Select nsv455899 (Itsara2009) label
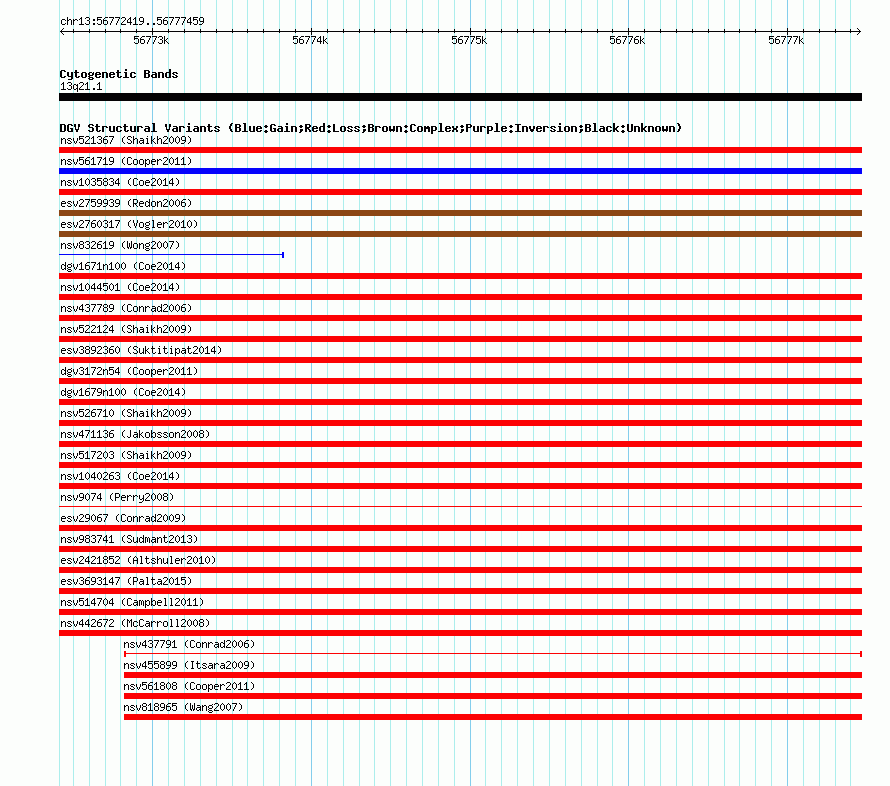Image resolution: width=890 pixels, height=786 pixels. click(189, 665)
